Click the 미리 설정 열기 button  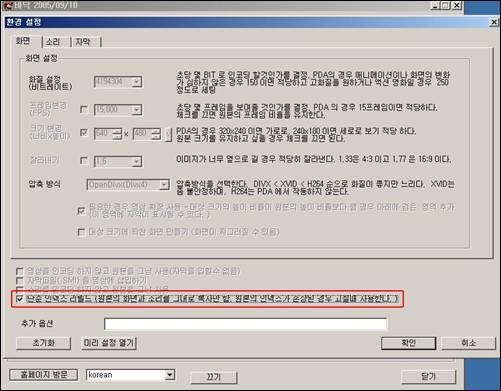pyautogui.click(x=109, y=343)
